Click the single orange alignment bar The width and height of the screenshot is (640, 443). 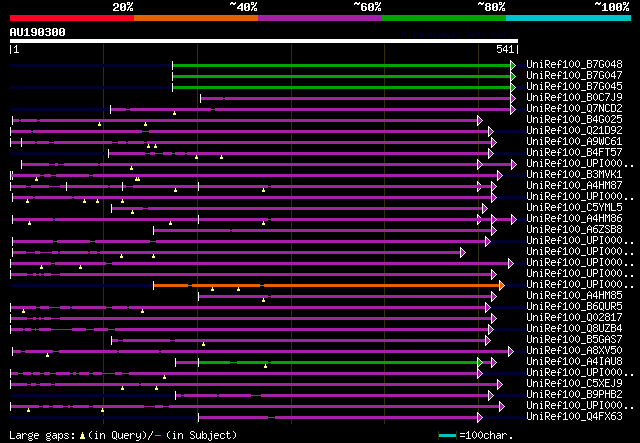[327, 285]
